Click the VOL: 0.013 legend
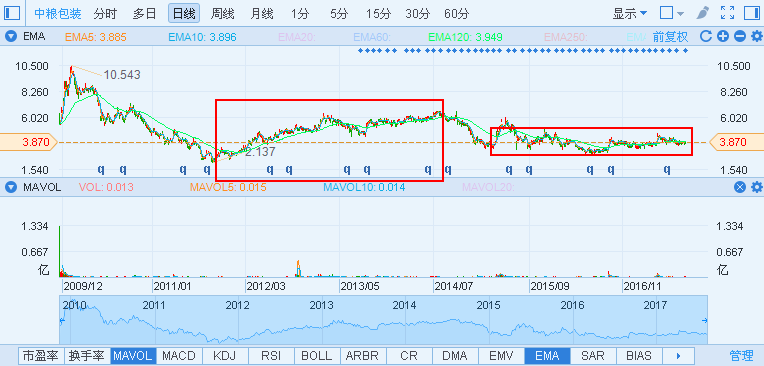This screenshot has height=366, width=764. (x=106, y=187)
